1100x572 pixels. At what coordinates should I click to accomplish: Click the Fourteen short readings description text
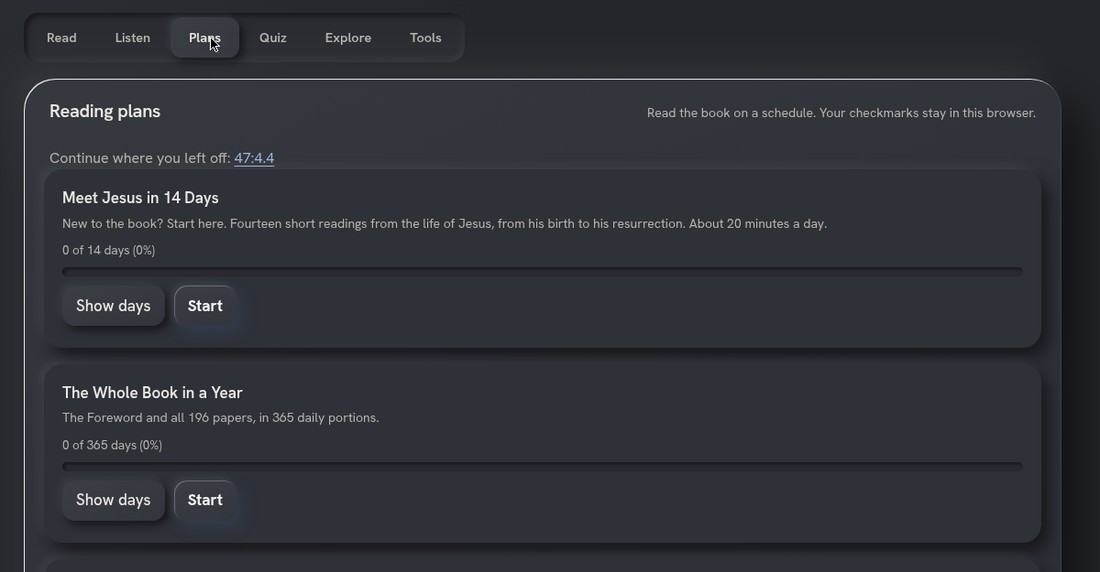coord(445,224)
